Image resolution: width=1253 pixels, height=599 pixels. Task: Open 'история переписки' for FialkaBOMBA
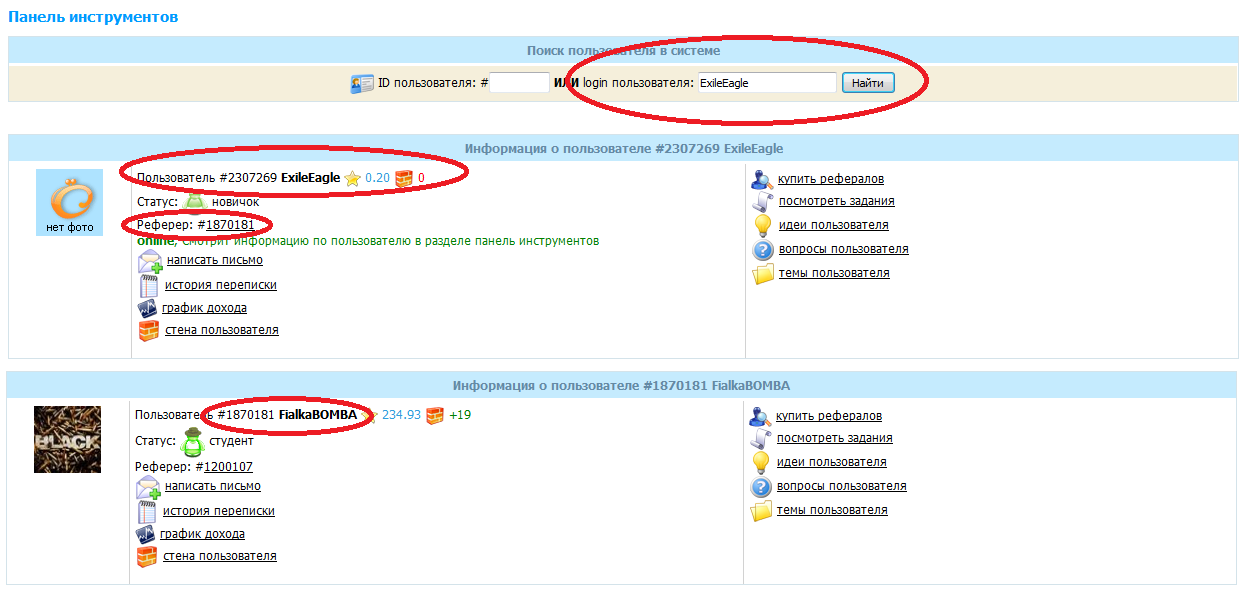(219, 511)
